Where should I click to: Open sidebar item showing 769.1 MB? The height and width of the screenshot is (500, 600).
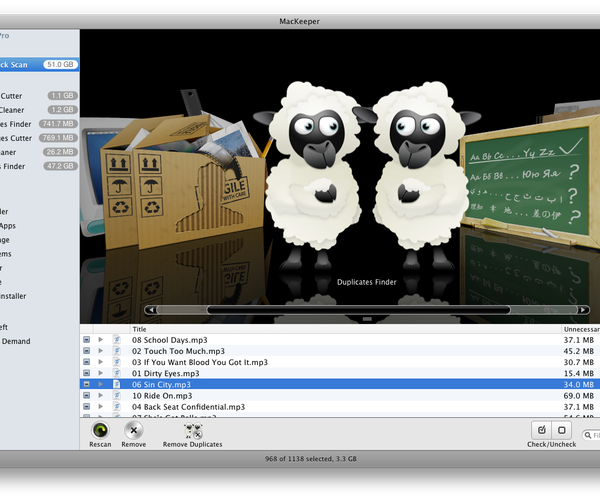click(39, 138)
